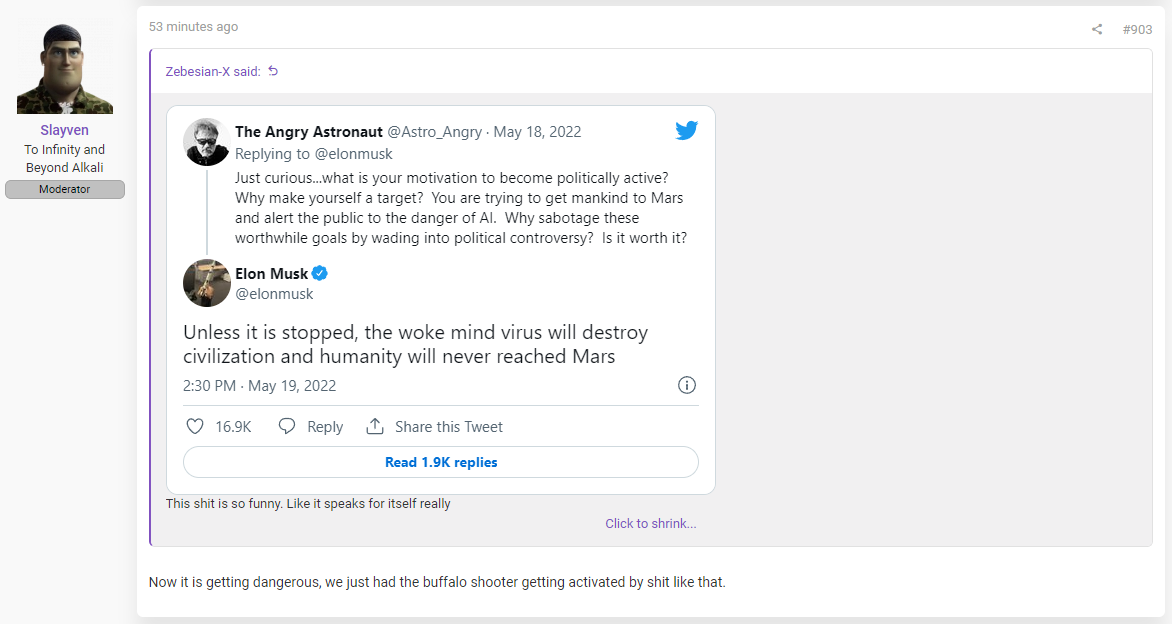1172x624 pixels.
Task: Click the Share this Tweet label
Action: pos(448,427)
